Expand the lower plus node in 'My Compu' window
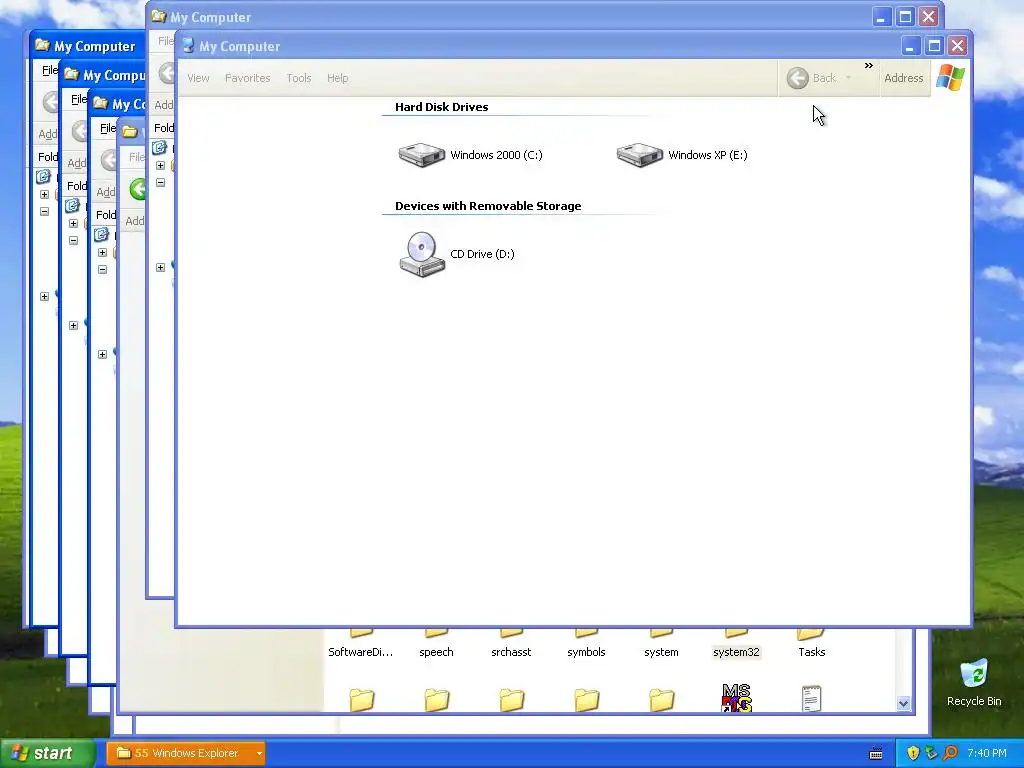 pos(73,325)
